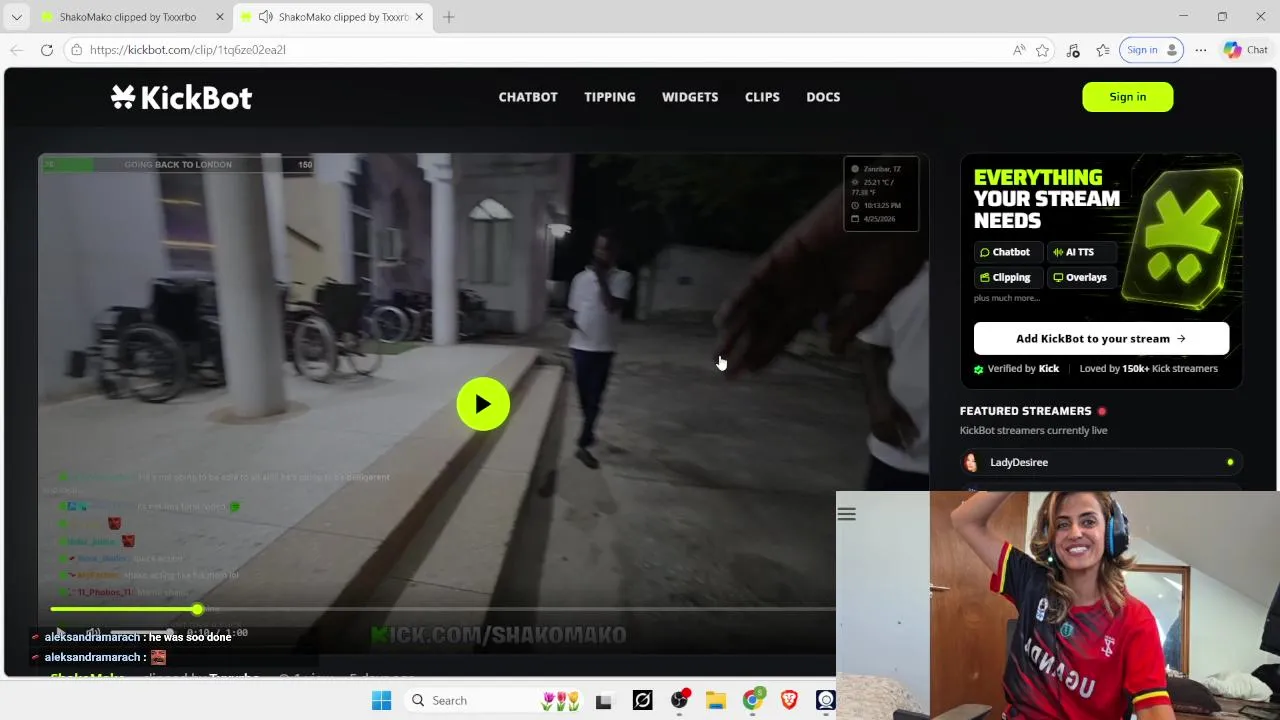Open the Windows Start menu
The height and width of the screenshot is (720, 1280).
click(x=382, y=701)
